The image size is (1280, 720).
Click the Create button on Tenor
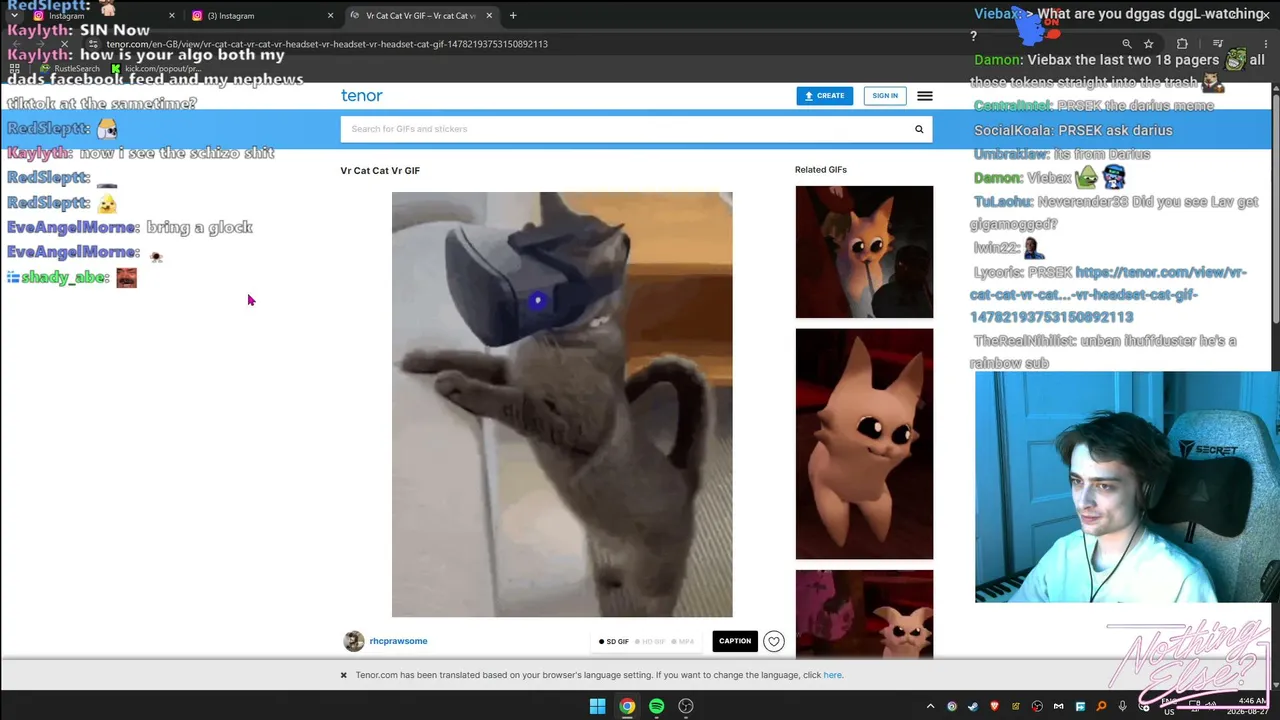825,96
